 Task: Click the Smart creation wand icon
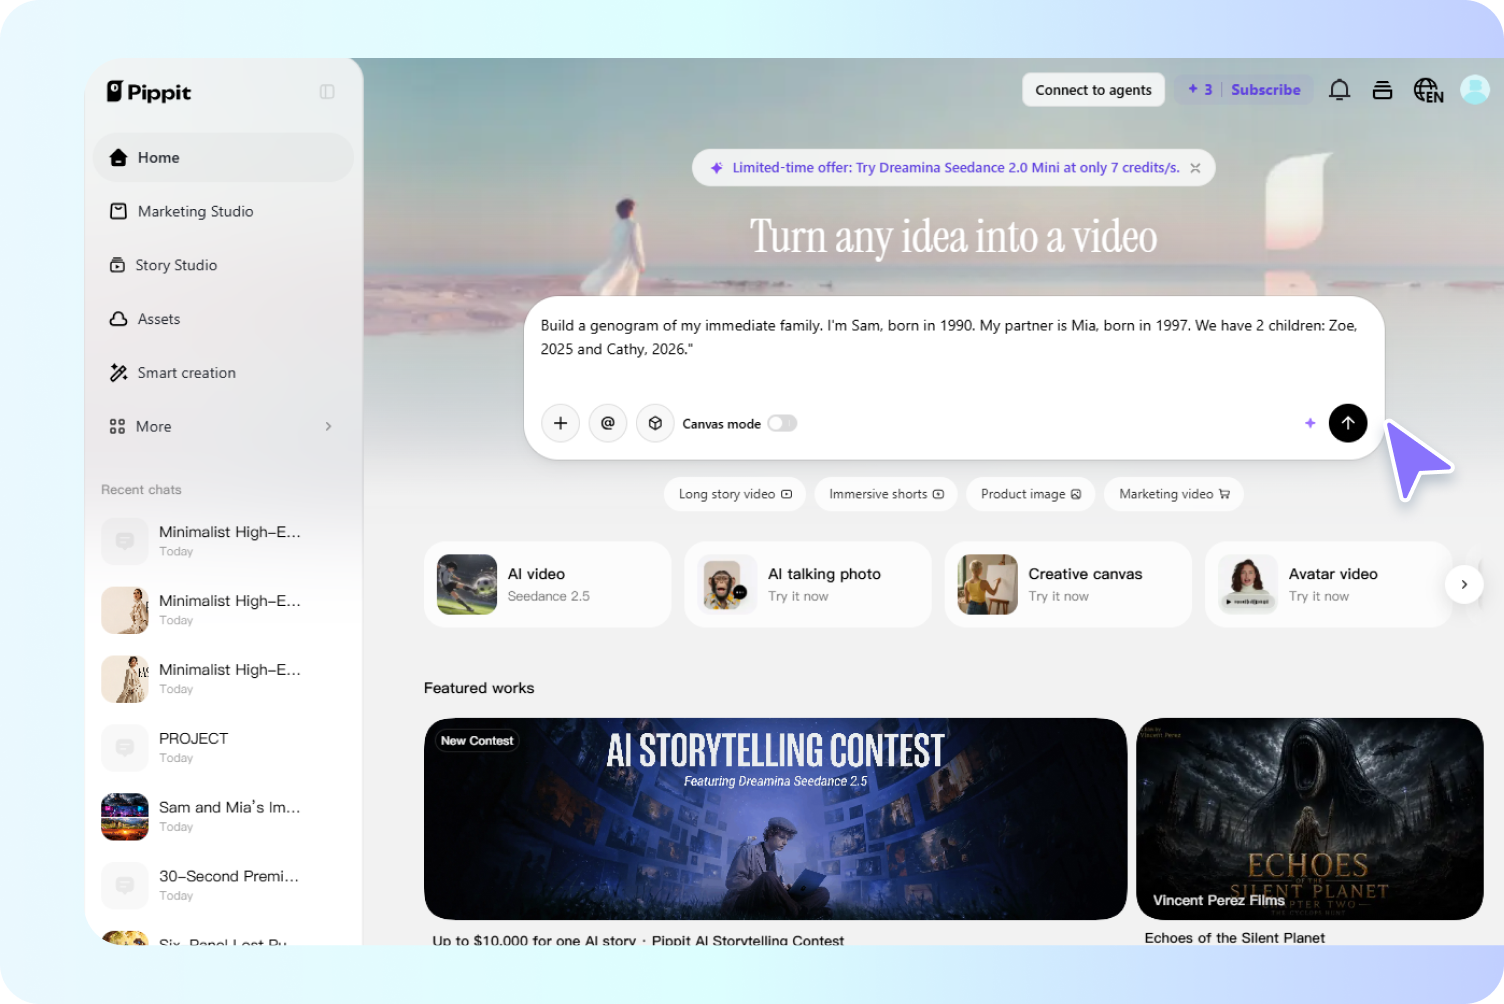[x=118, y=373]
